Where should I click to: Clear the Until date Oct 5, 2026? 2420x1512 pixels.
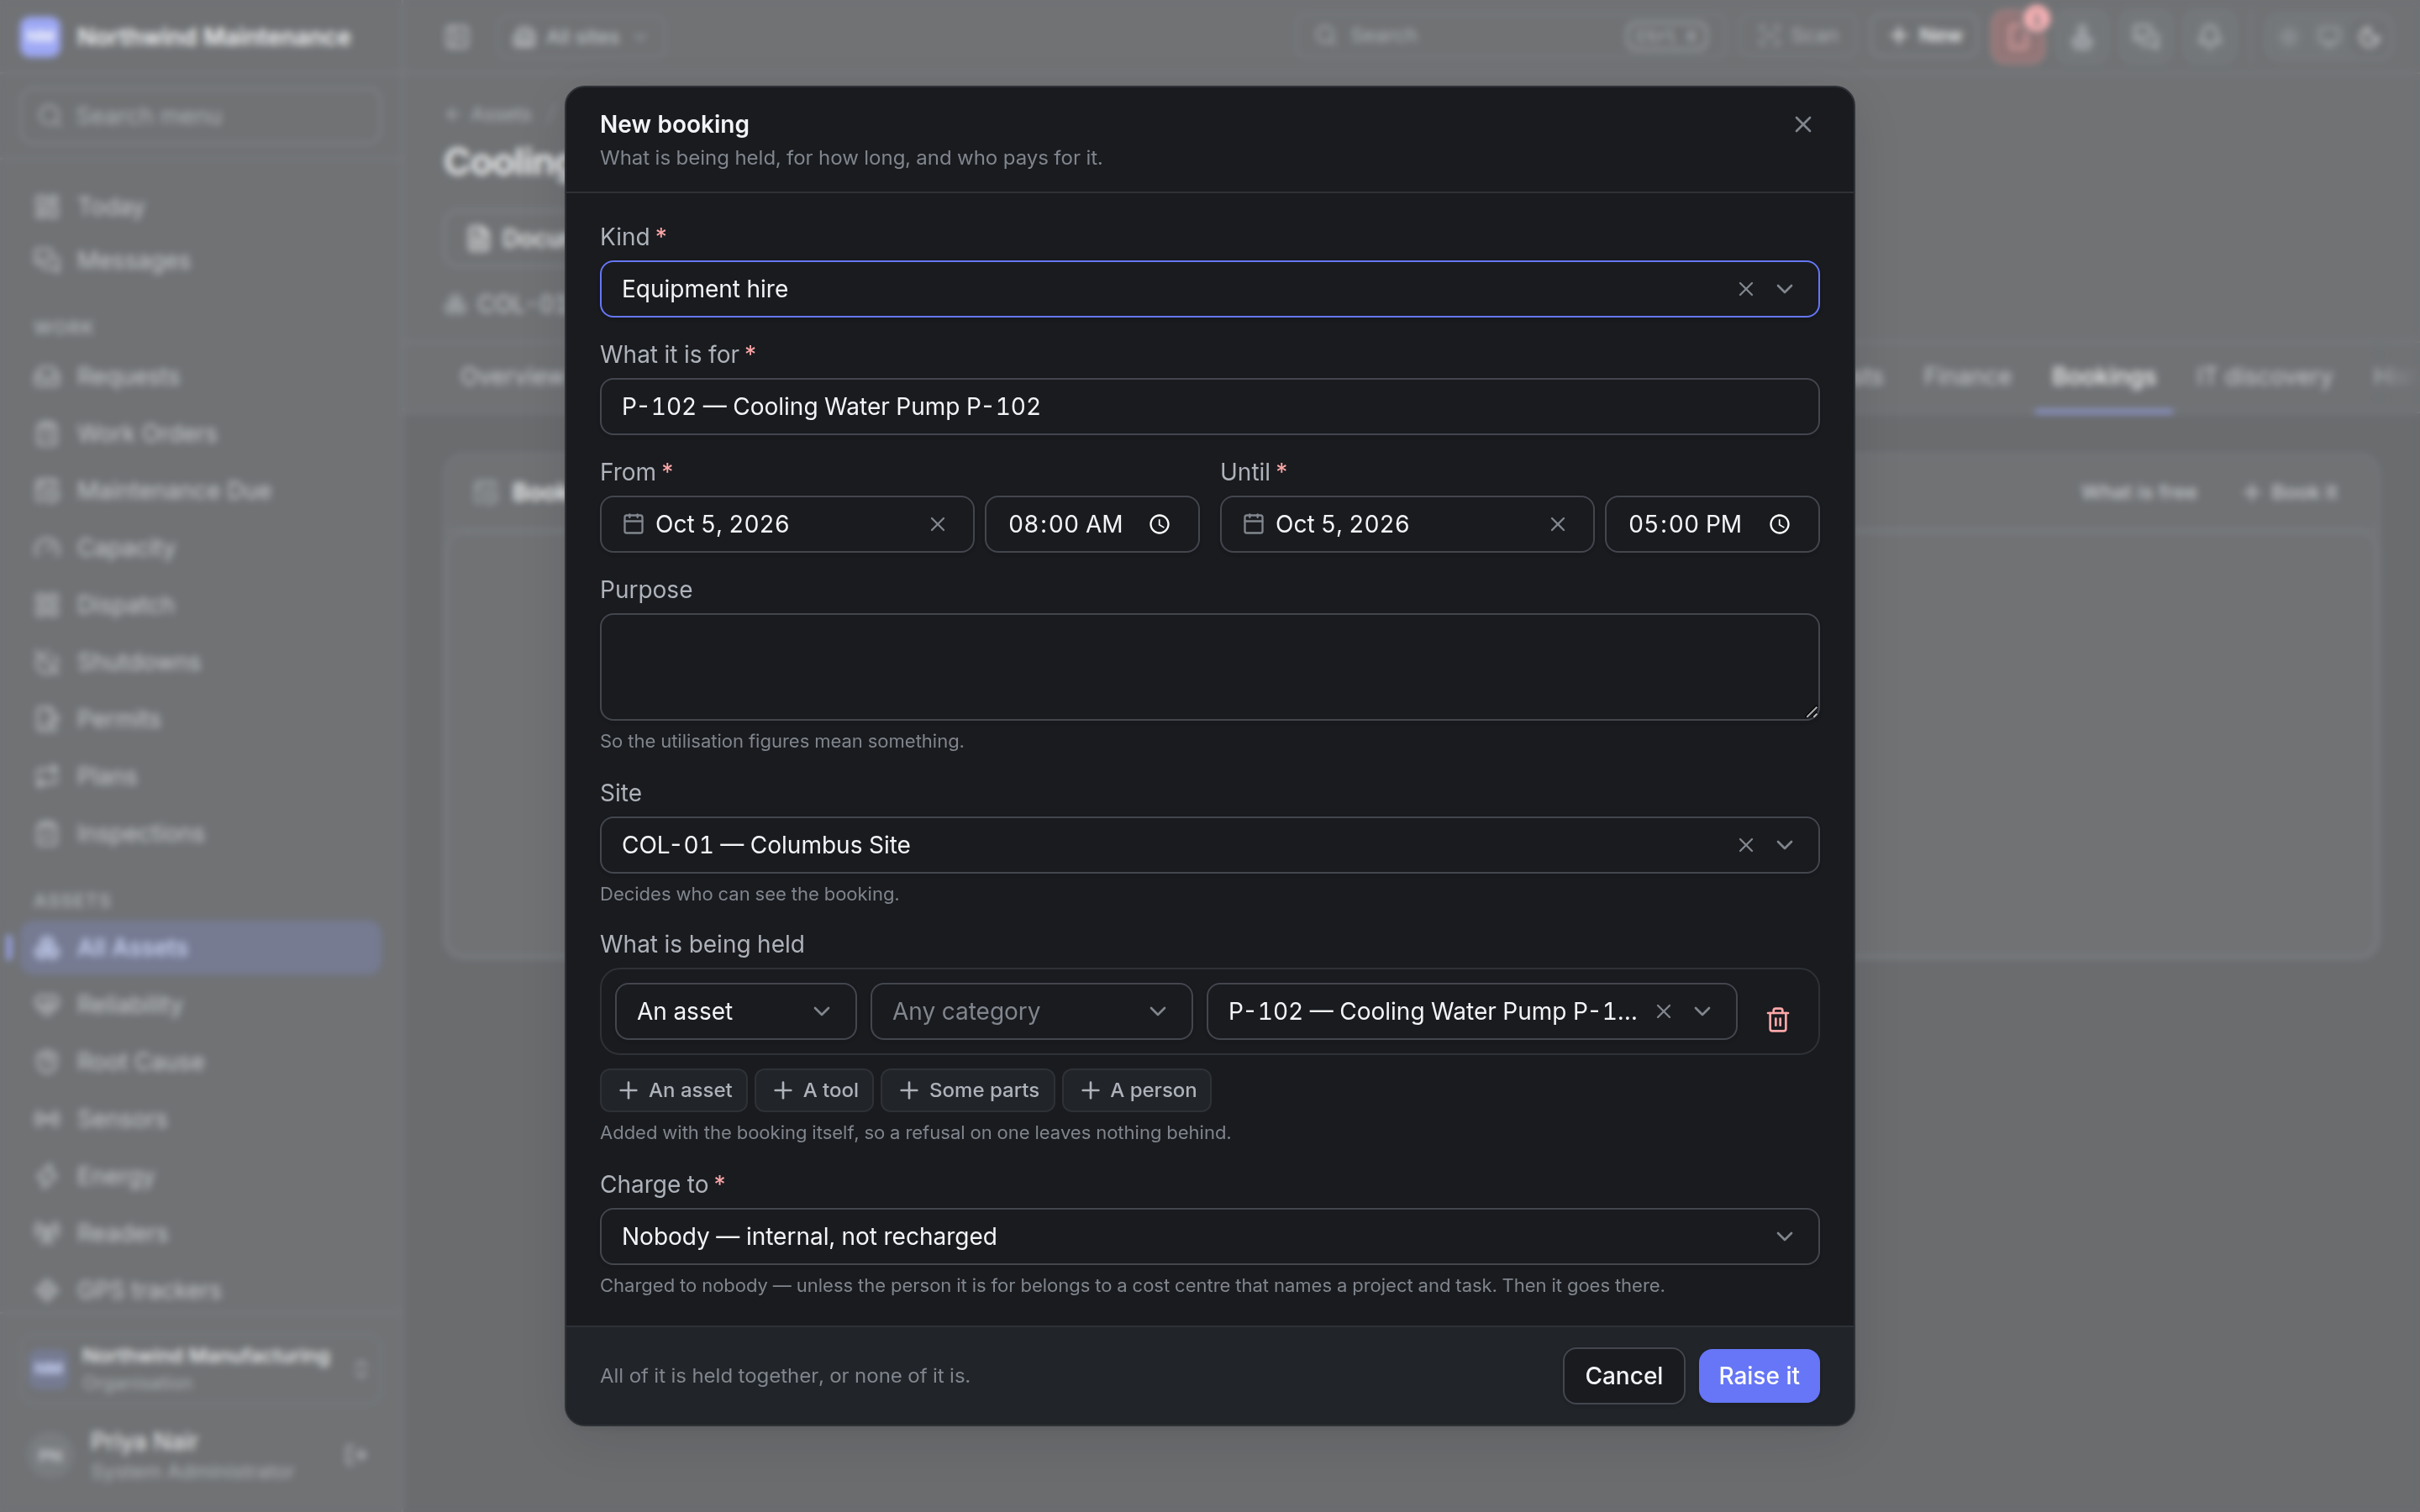[x=1557, y=524]
